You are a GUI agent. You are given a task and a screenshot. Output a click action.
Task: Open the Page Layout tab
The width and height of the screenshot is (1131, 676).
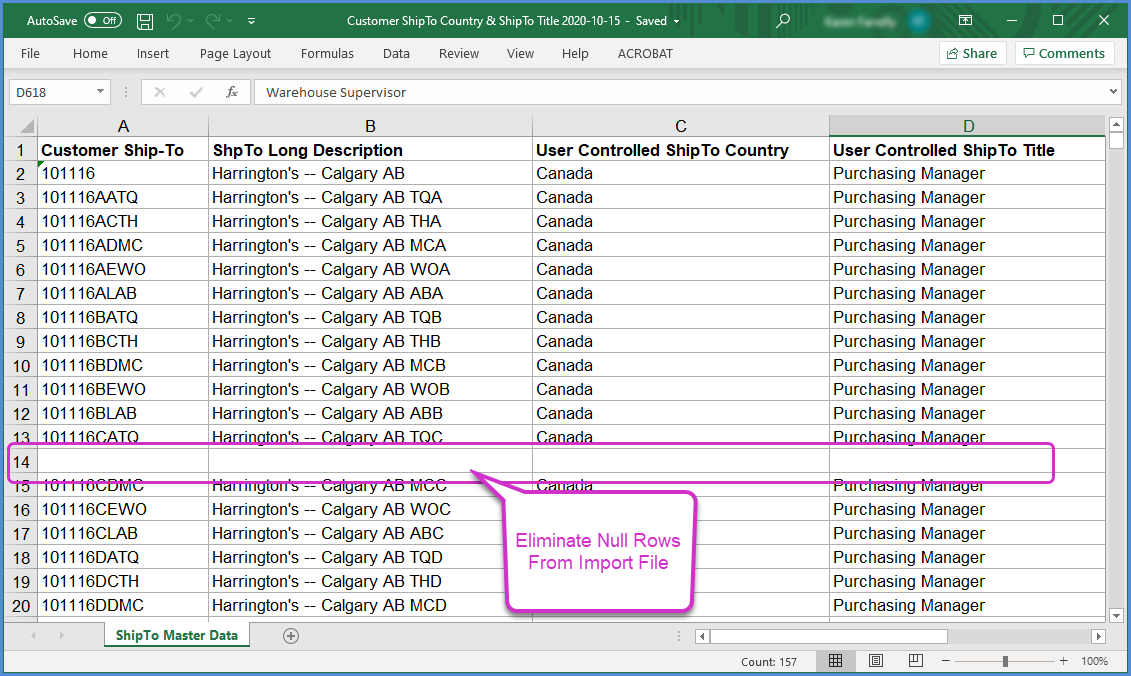pyautogui.click(x=235, y=53)
